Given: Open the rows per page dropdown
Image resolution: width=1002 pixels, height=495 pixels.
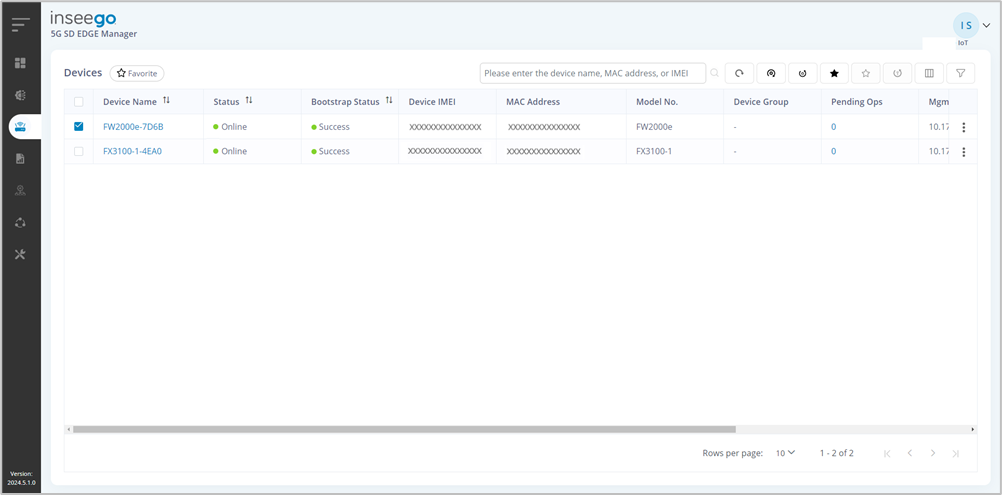Looking at the screenshot, I should 785,453.
